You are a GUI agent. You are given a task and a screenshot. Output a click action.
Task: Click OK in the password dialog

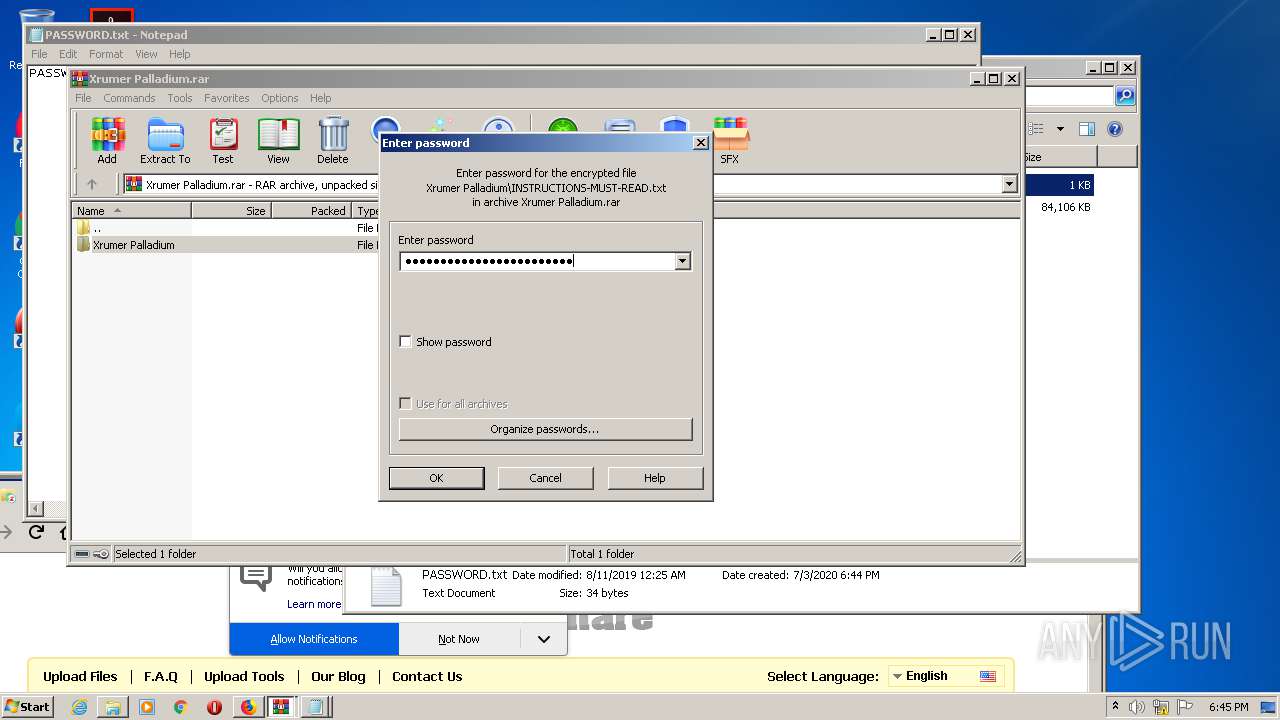point(436,478)
